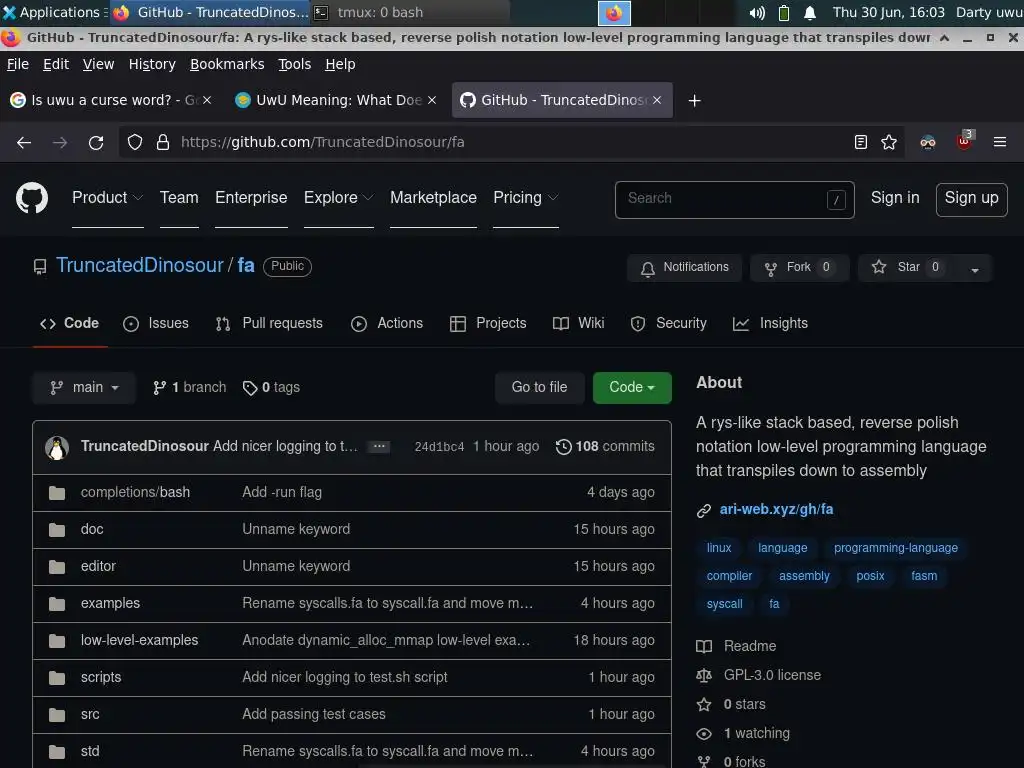This screenshot has height=768, width=1024.
Task: Open the Tools menu
Action: pos(295,64)
